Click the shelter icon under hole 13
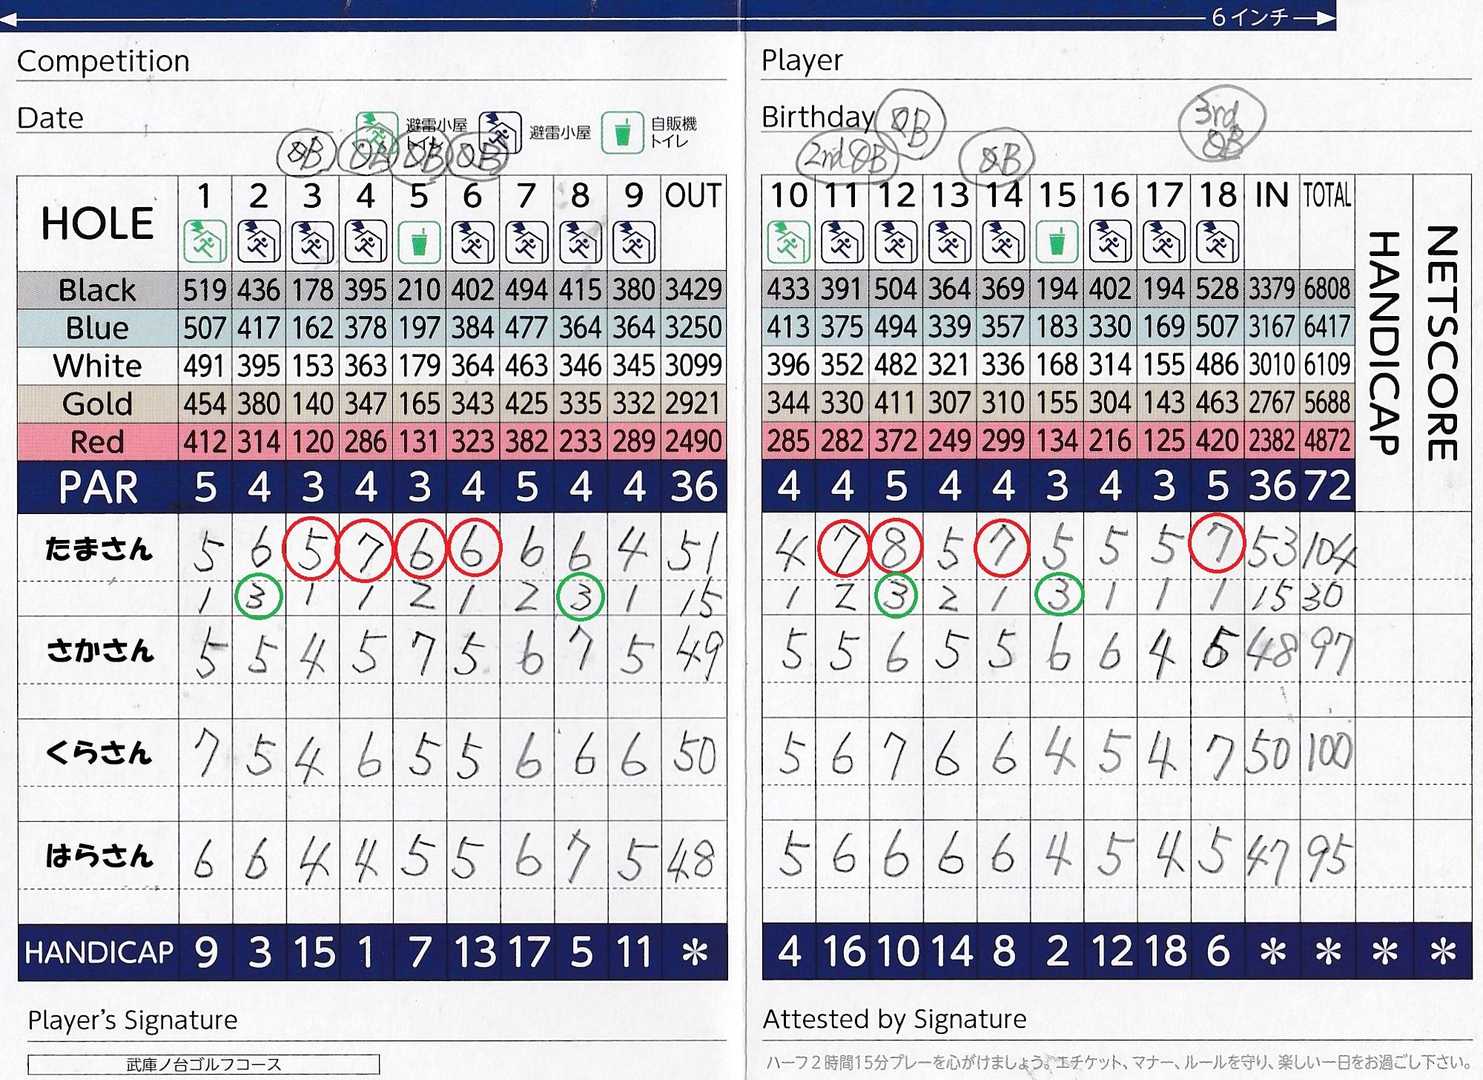Viewport: 1483px width, 1080px height. [x=950, y=242]
